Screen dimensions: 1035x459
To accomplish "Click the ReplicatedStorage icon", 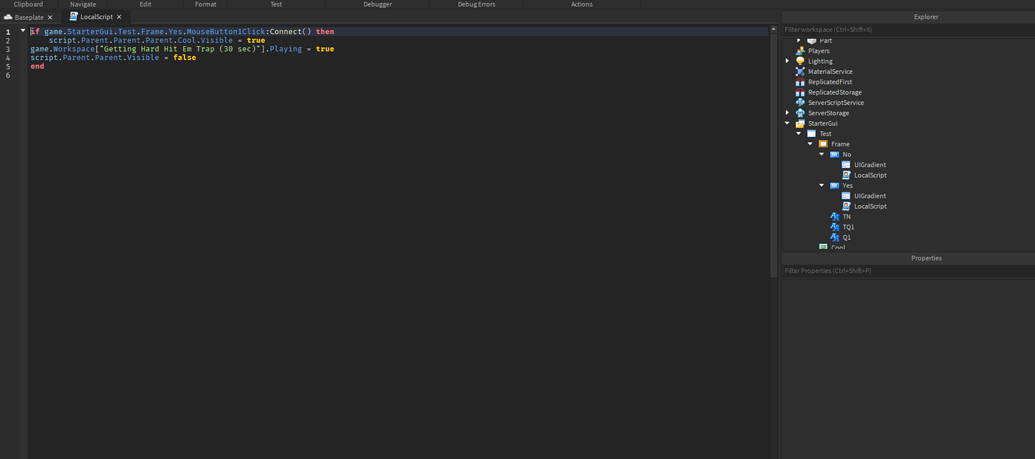I will pos(800,92).
